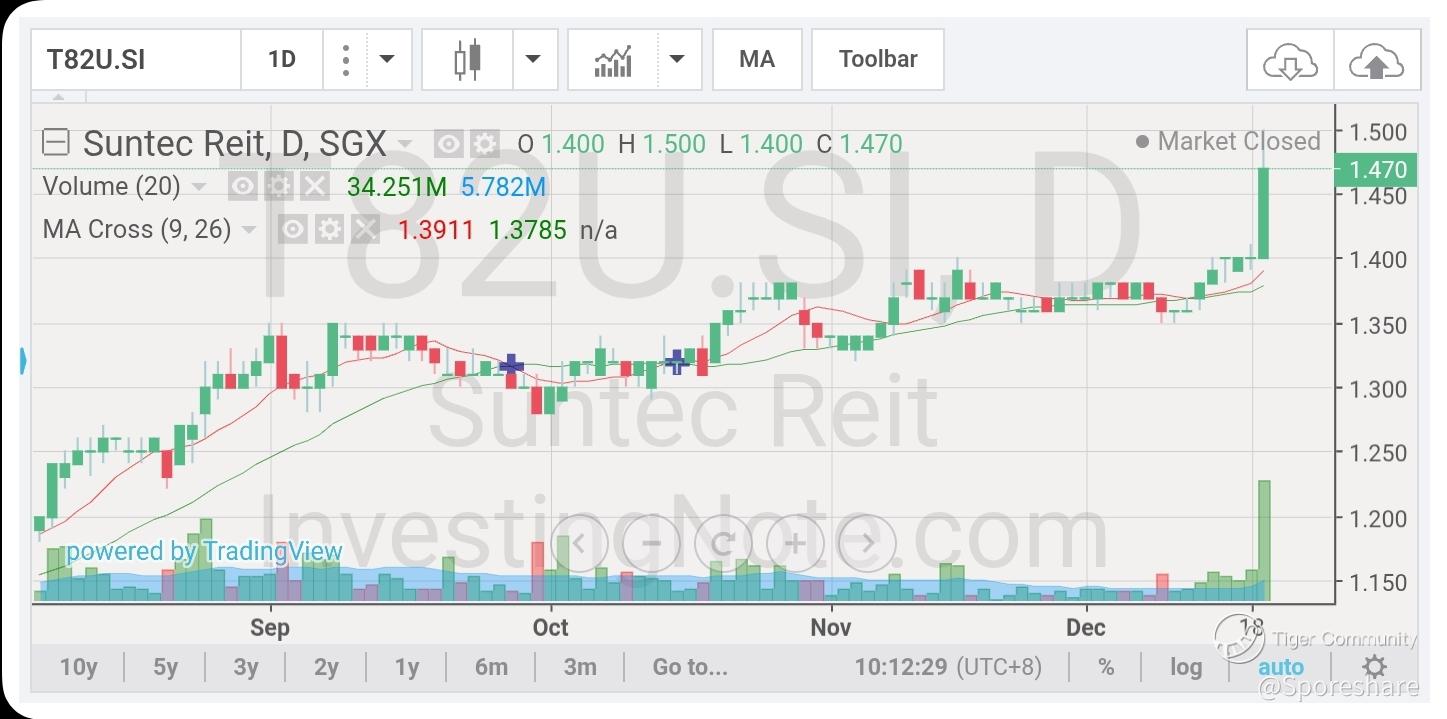Click the first blue MA cross marker
Screen dimensions: 1447x719
(511, 365)
